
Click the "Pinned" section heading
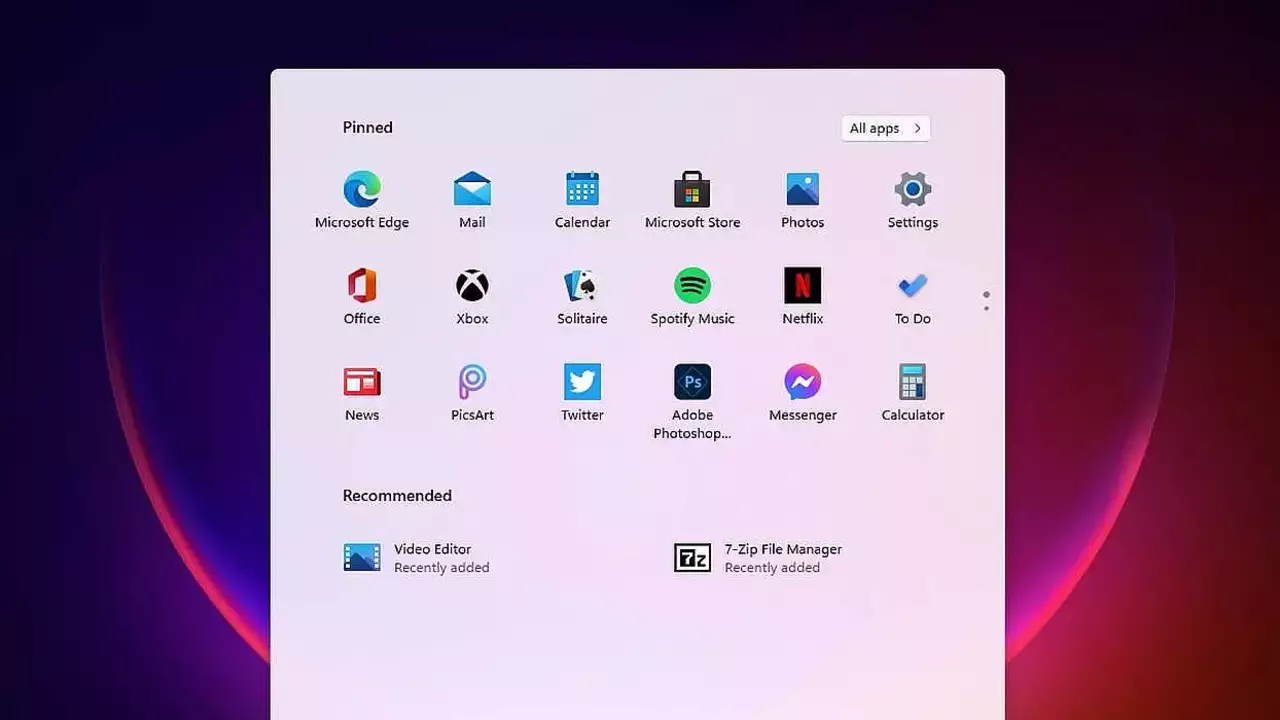click(x=368, y=127)
